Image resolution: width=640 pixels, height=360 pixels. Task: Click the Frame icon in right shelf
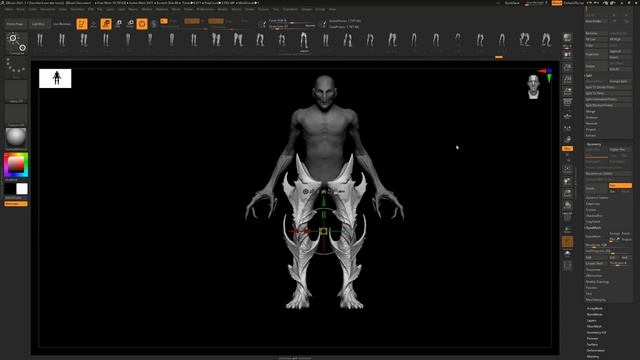(567, 169)
